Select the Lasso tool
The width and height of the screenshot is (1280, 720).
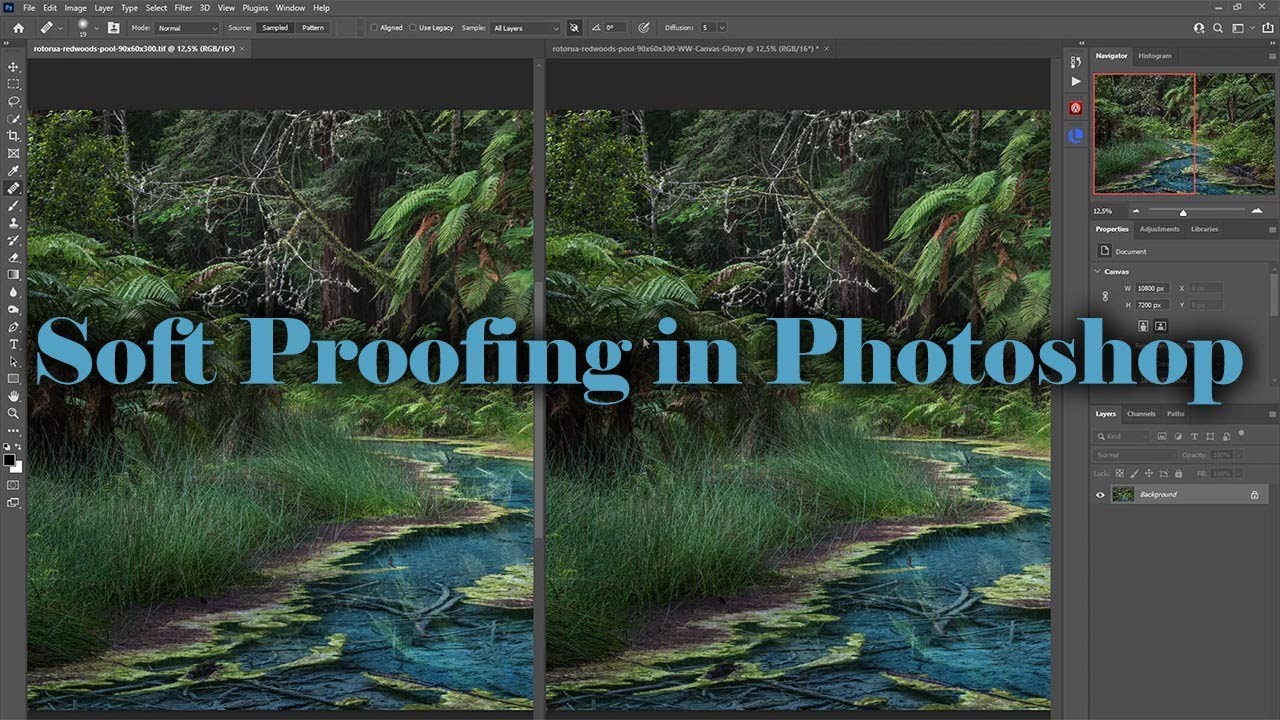pos(13,101)
